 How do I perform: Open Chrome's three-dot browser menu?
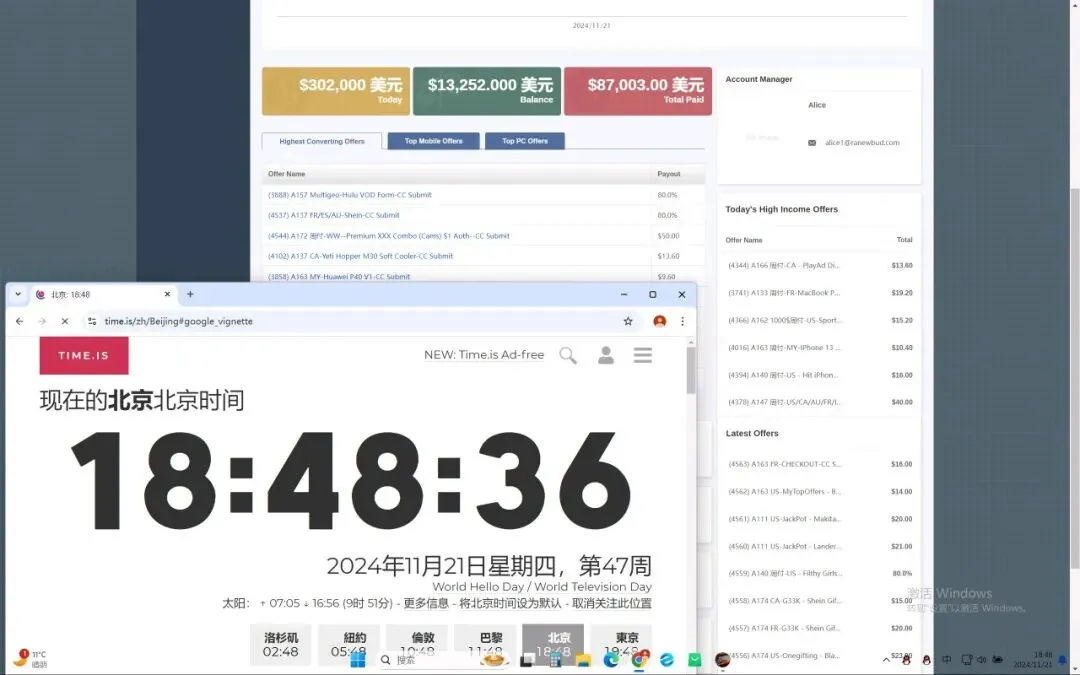(682, 321)
